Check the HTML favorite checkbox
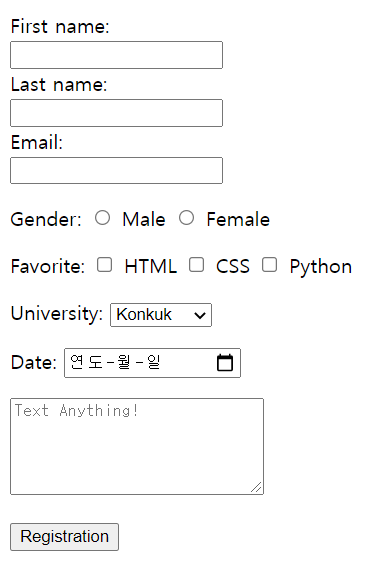365x566 pixels. [x=104, y=265]
